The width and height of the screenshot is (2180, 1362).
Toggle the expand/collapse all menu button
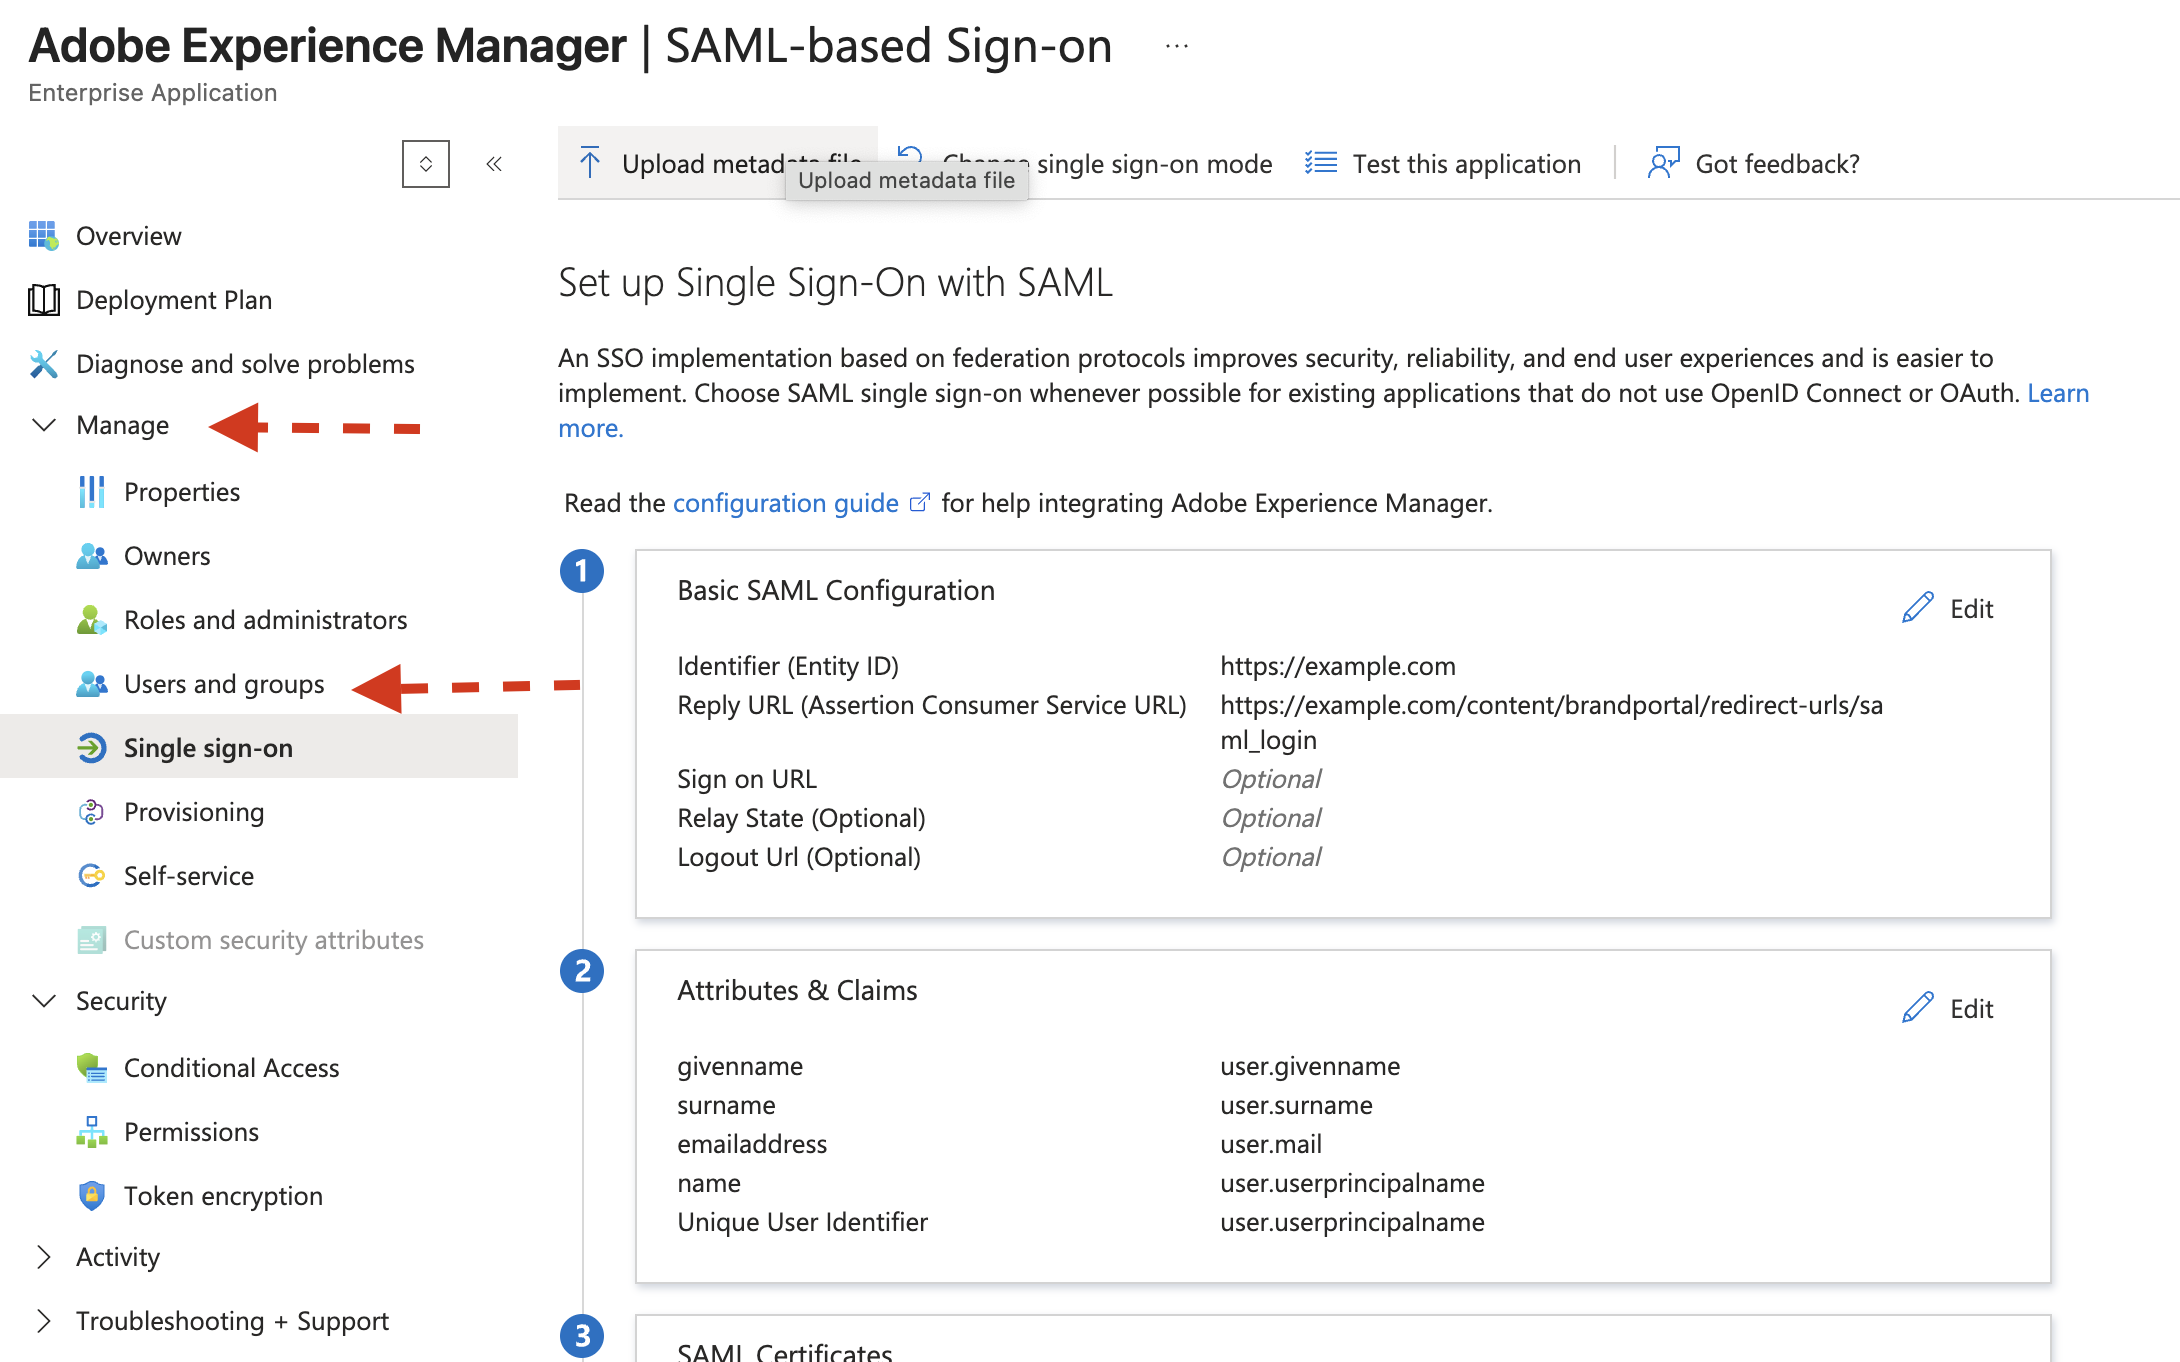426,164
